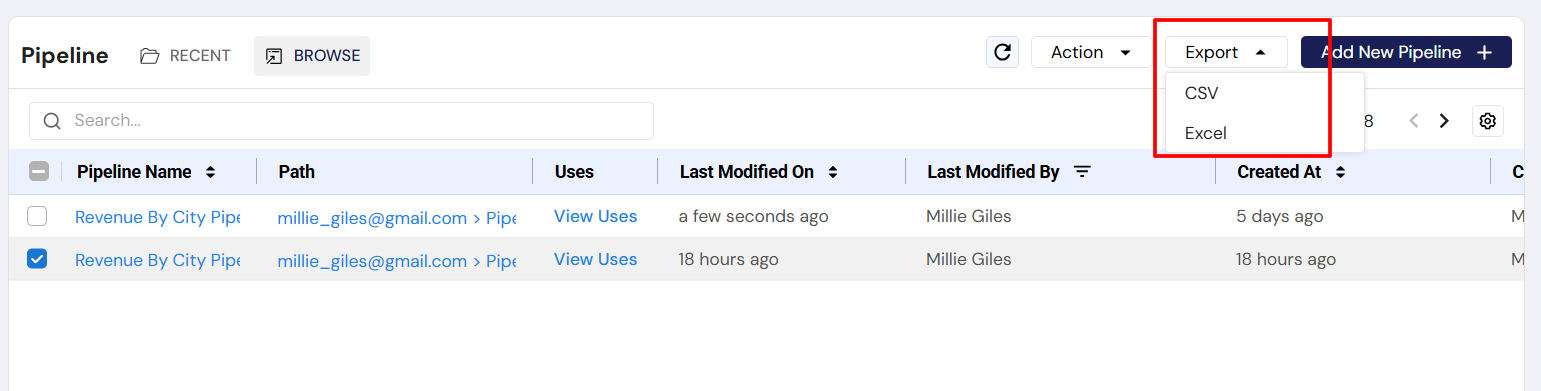The image size is (1541, 391).
Task: Check the first Revenue By City pipeline row
Action: [37, 216]
